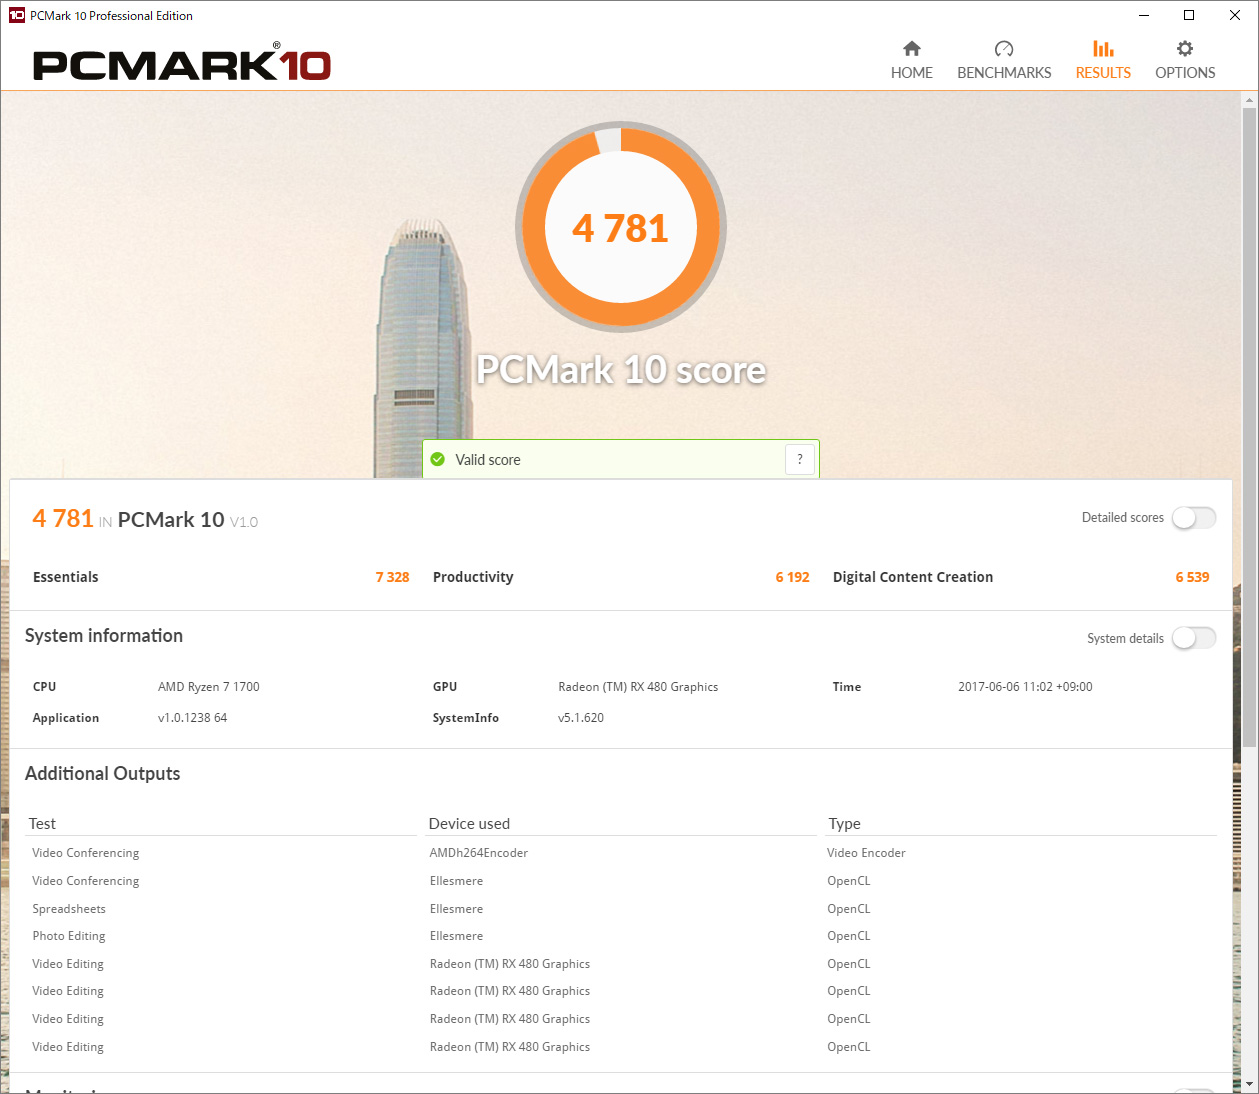Click the scrollbar down arrow
This screenshot has height=1094, width=1259.
click(x=1249, y=1085)
